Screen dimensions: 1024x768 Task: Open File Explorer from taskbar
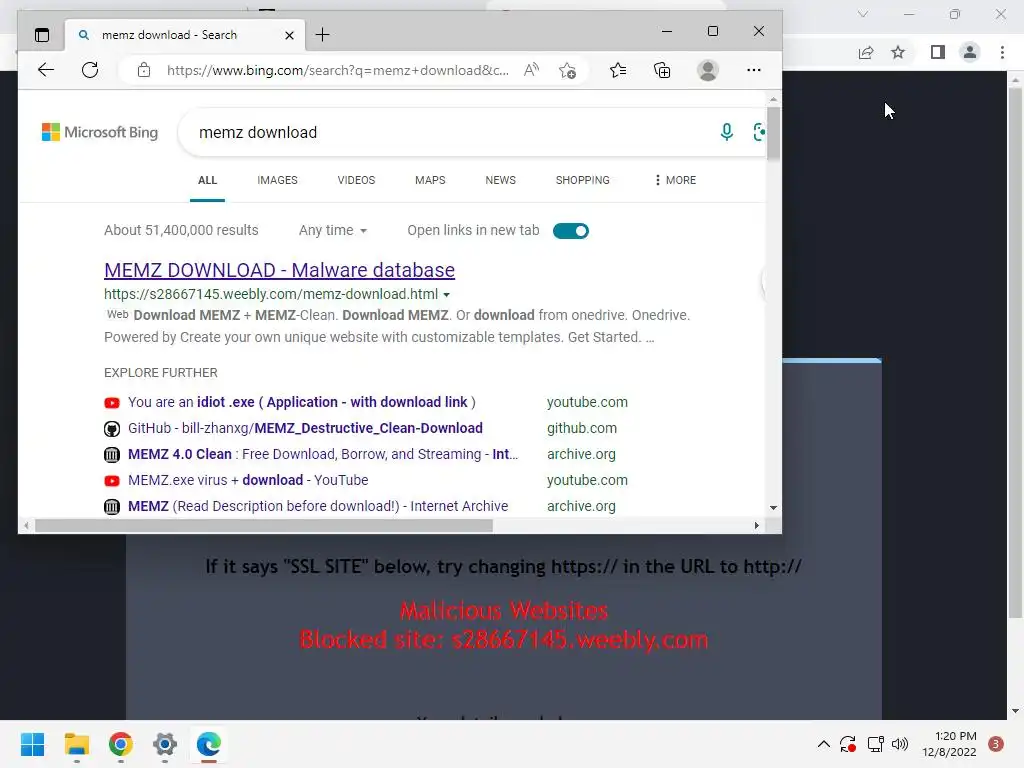point(77,744)
